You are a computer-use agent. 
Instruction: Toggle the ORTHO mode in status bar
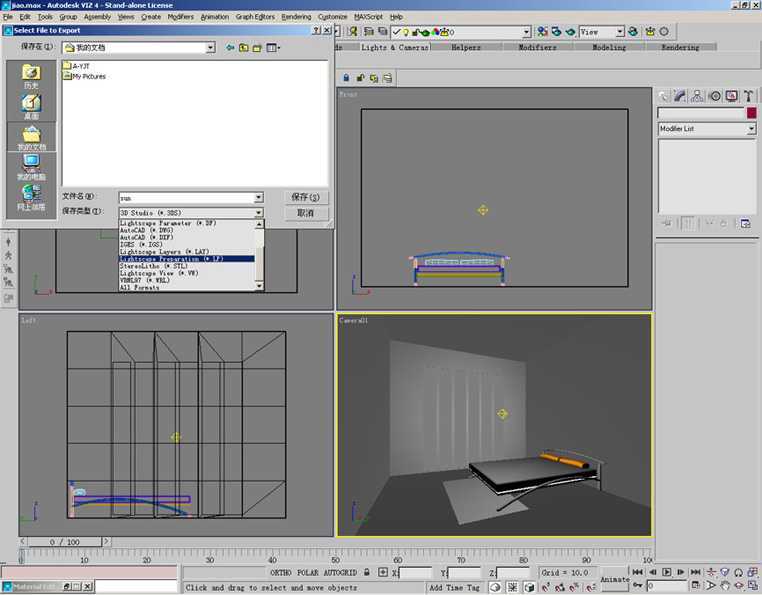[281, 573]
